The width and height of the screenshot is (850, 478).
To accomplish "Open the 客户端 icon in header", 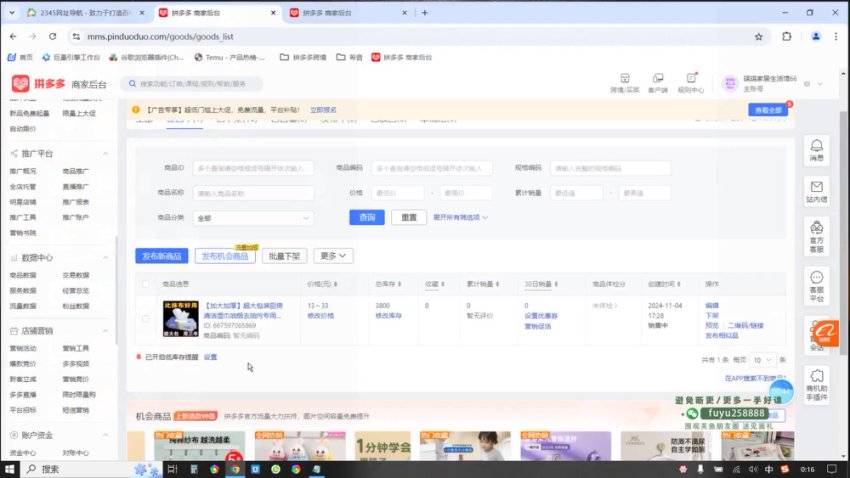I will 657,82.
